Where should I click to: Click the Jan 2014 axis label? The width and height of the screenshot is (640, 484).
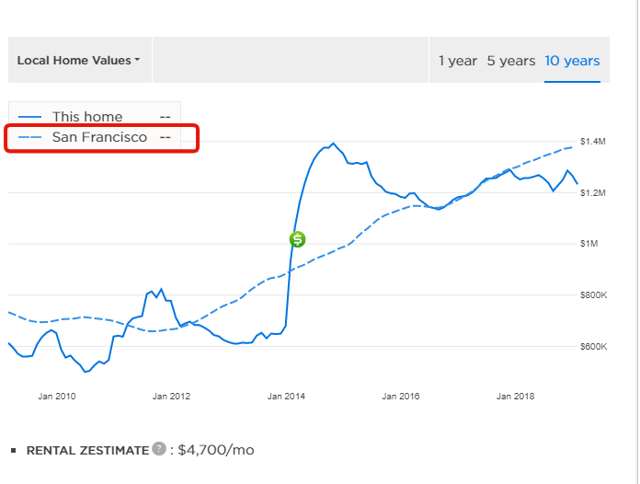pos(286,396)
